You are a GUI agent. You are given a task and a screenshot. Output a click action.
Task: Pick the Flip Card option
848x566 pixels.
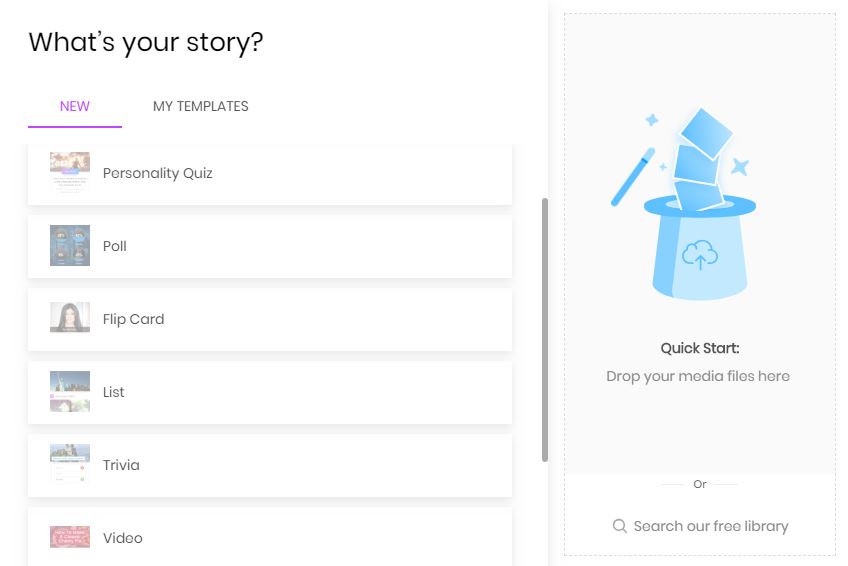pos(134,319)
